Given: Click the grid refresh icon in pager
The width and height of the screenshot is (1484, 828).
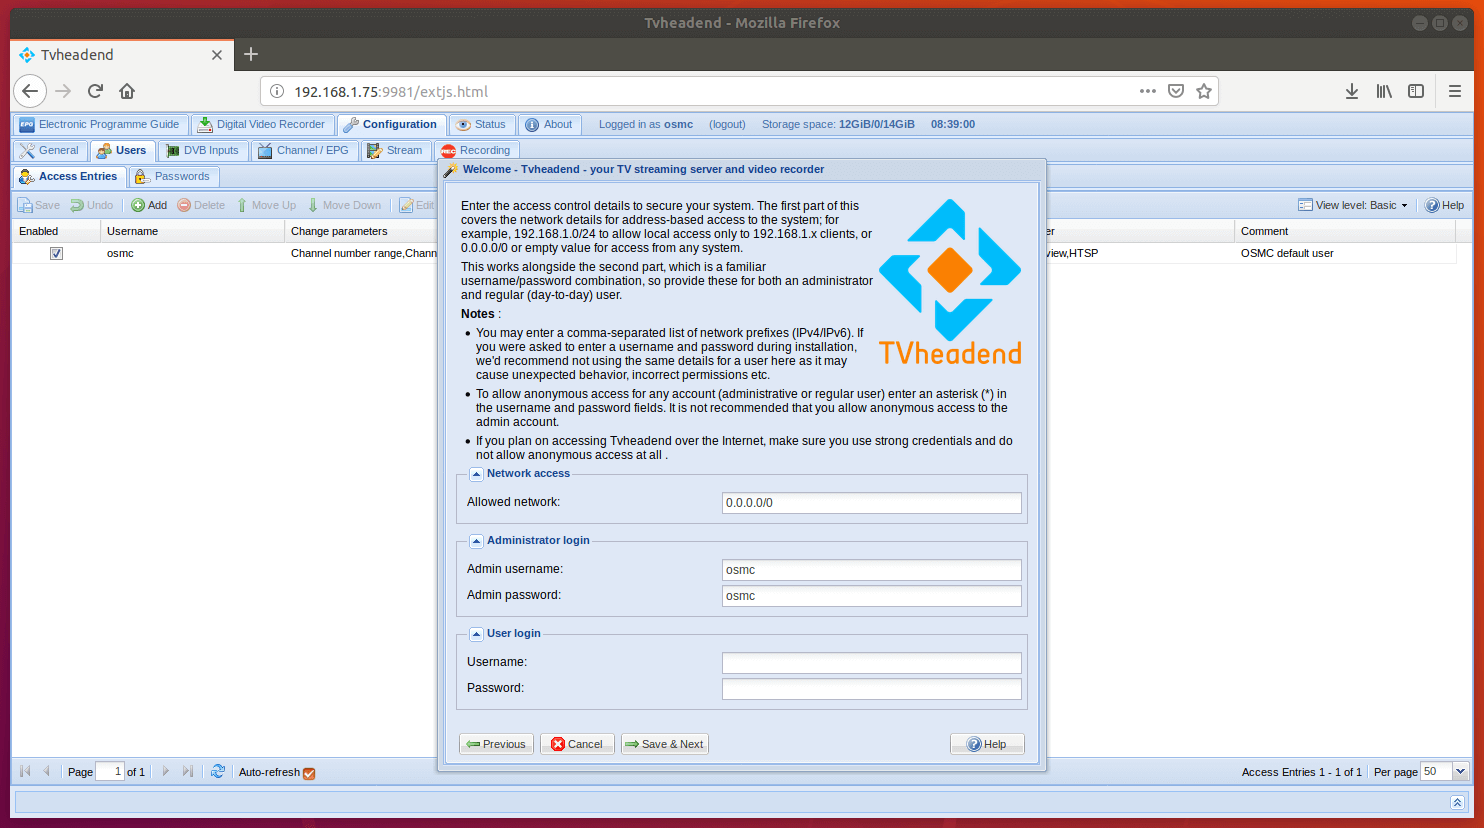Looking at the screenshot, I should coord(217,771).
